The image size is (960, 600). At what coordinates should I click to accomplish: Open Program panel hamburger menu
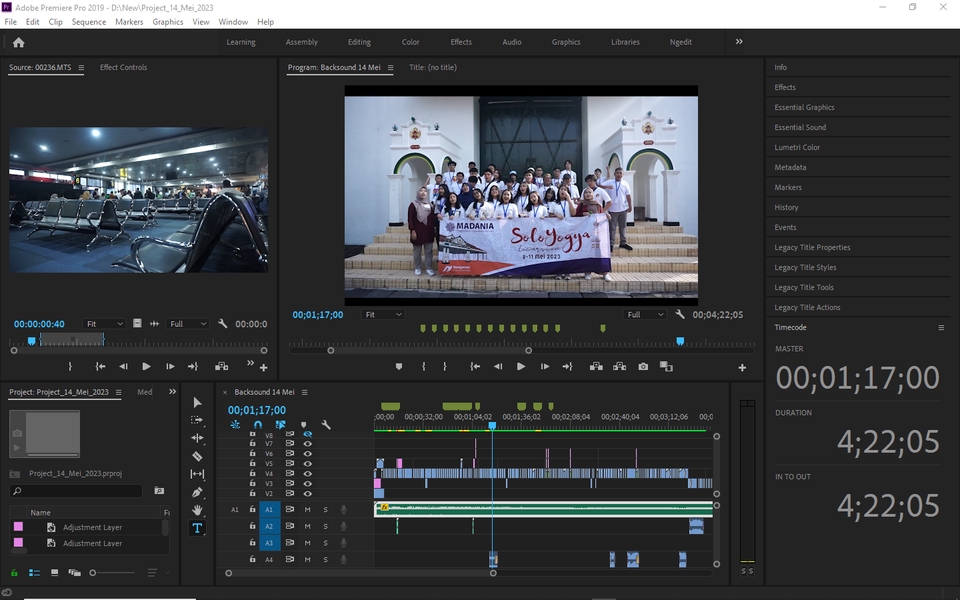click(390, 67)
